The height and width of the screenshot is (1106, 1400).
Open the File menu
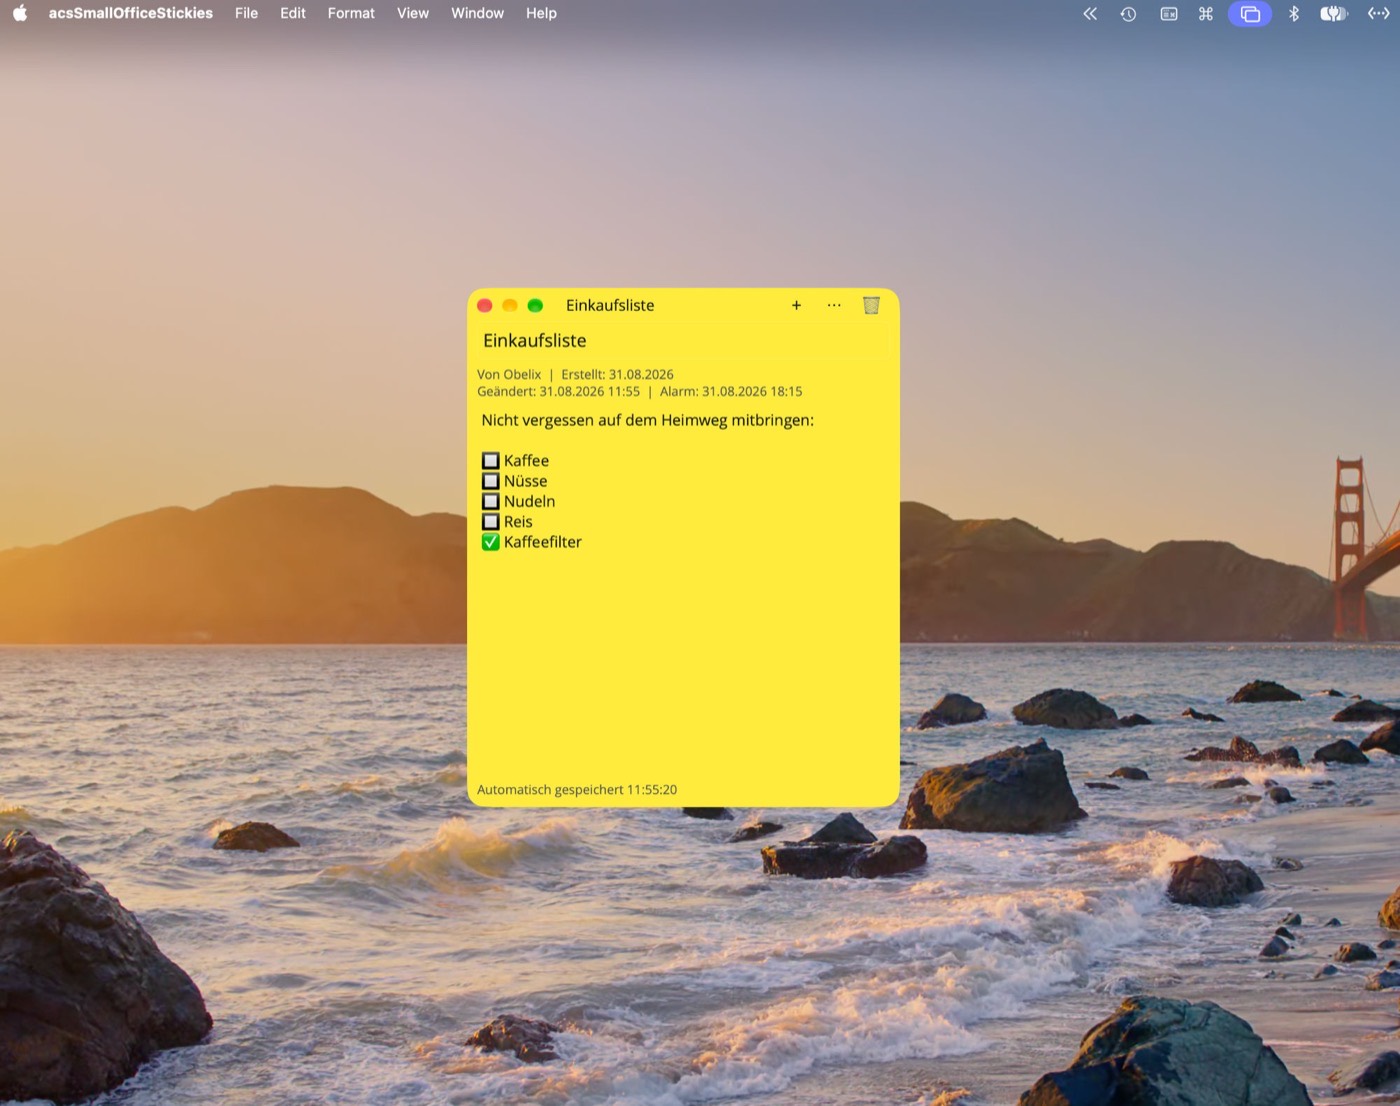click(246, 13)
